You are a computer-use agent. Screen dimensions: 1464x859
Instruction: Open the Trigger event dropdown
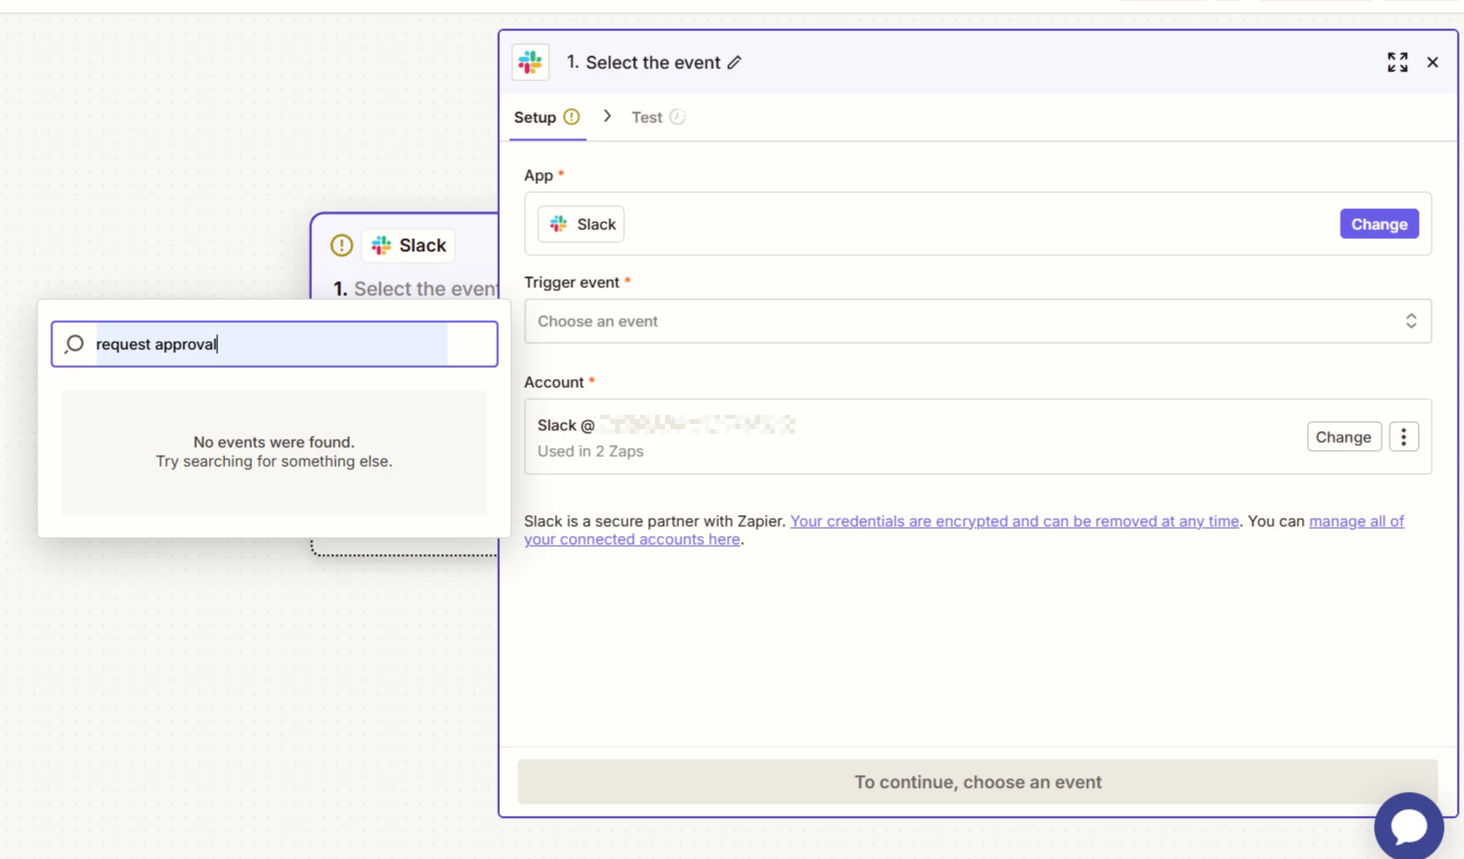click(977, 321)
